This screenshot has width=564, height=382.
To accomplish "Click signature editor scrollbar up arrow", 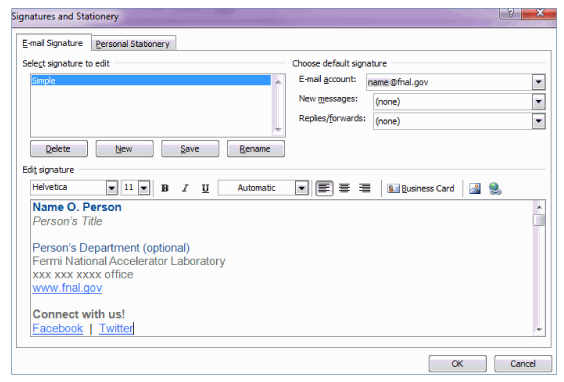I will (x=539, y=207).
